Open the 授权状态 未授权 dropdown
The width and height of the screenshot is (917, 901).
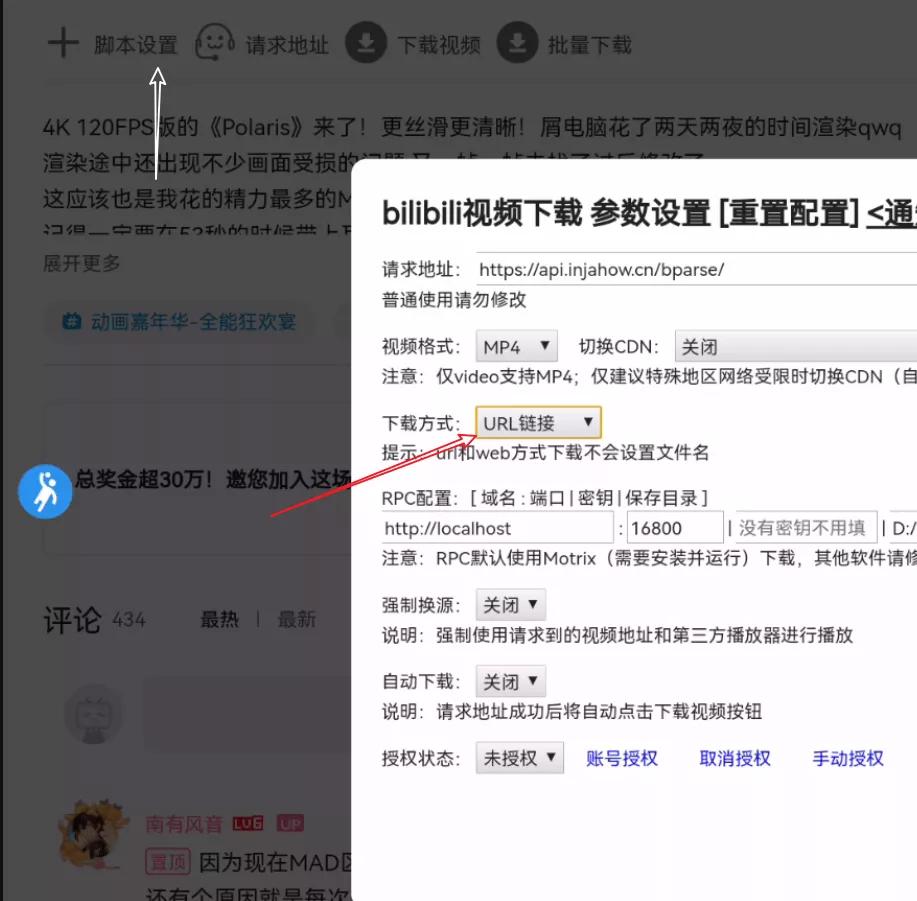[519, 758]
